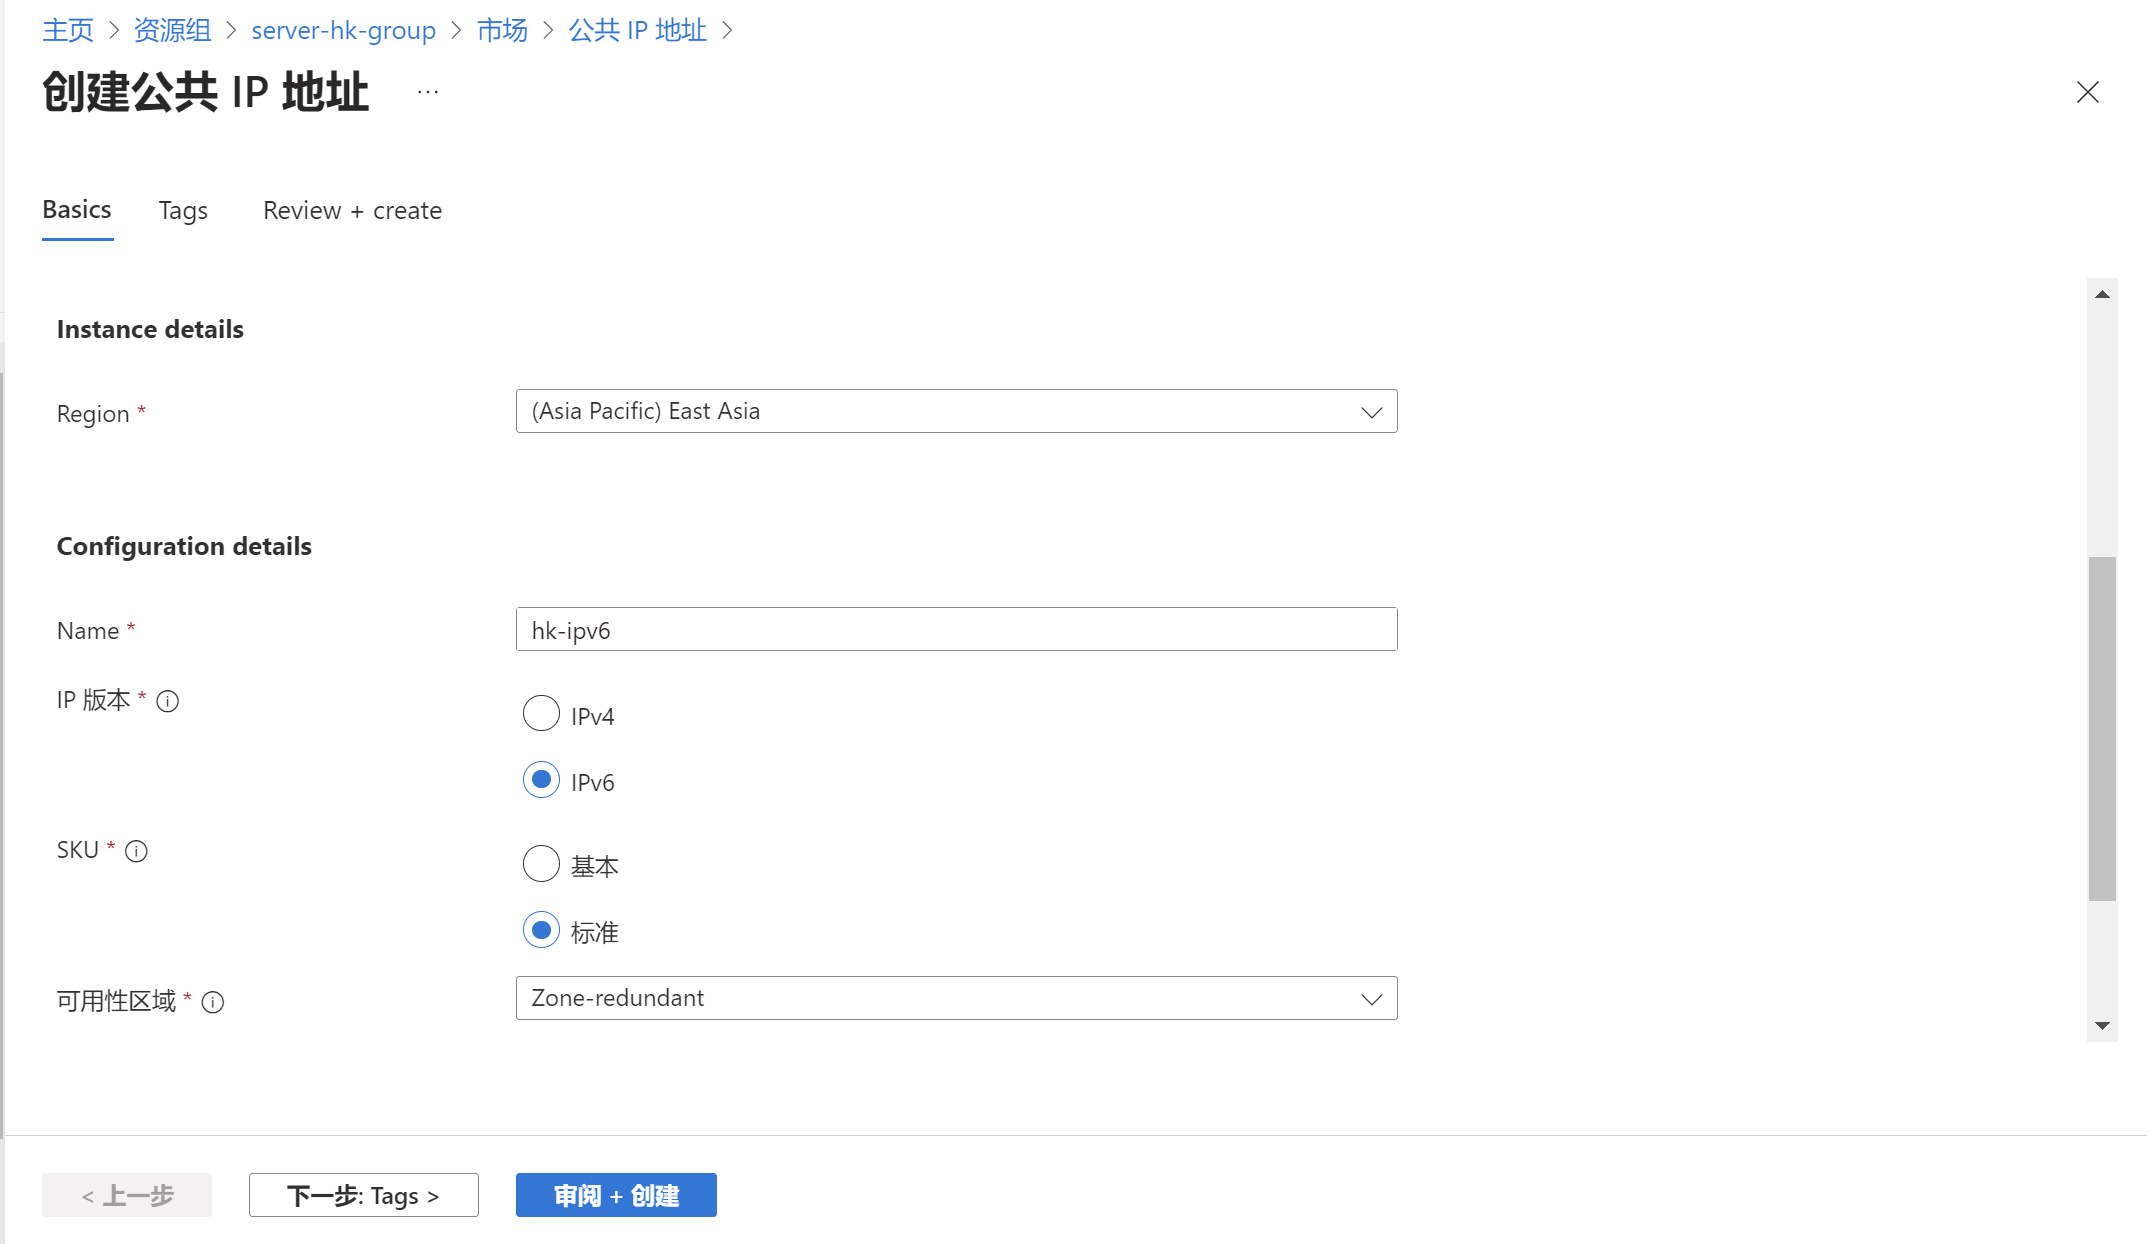Navigate to server-hk-group breadcrumb

coord(343,31)
